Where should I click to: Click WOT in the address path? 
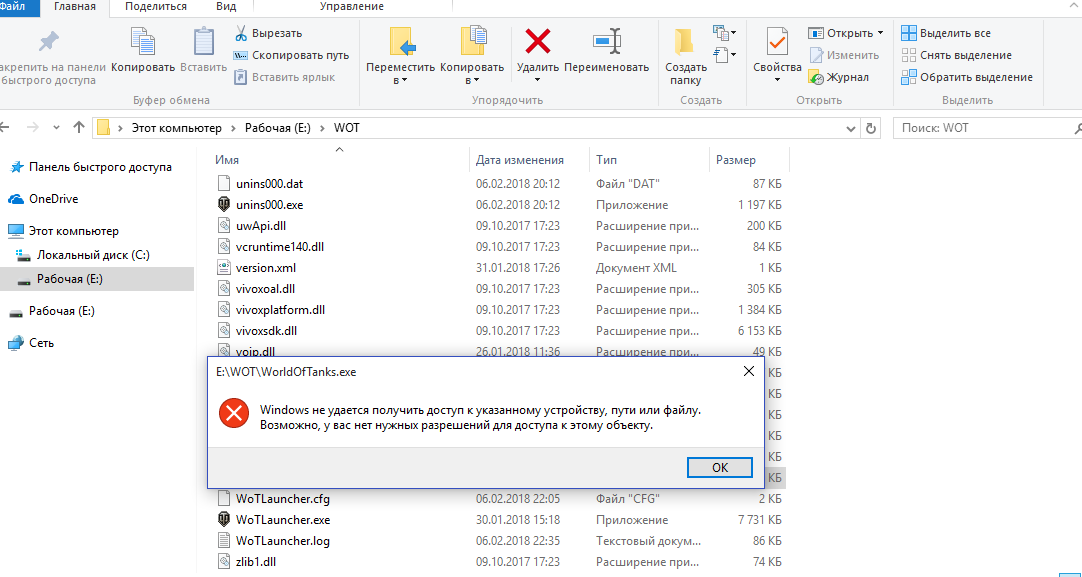(346, 128)
